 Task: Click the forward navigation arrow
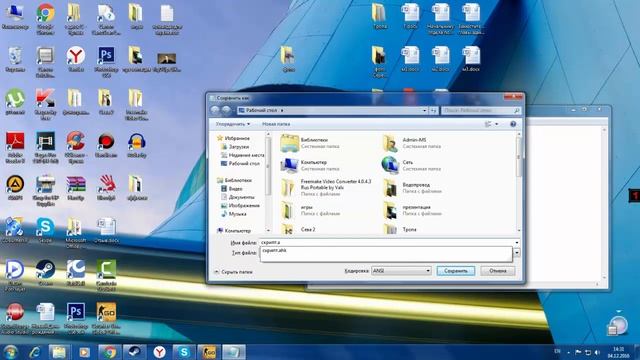[226, 110]
